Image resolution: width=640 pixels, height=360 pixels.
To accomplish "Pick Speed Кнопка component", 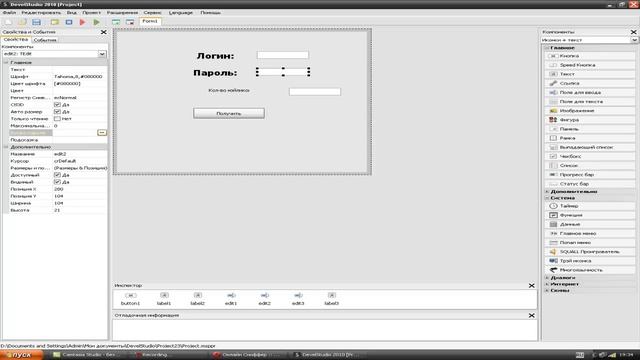I will point(590,65).
